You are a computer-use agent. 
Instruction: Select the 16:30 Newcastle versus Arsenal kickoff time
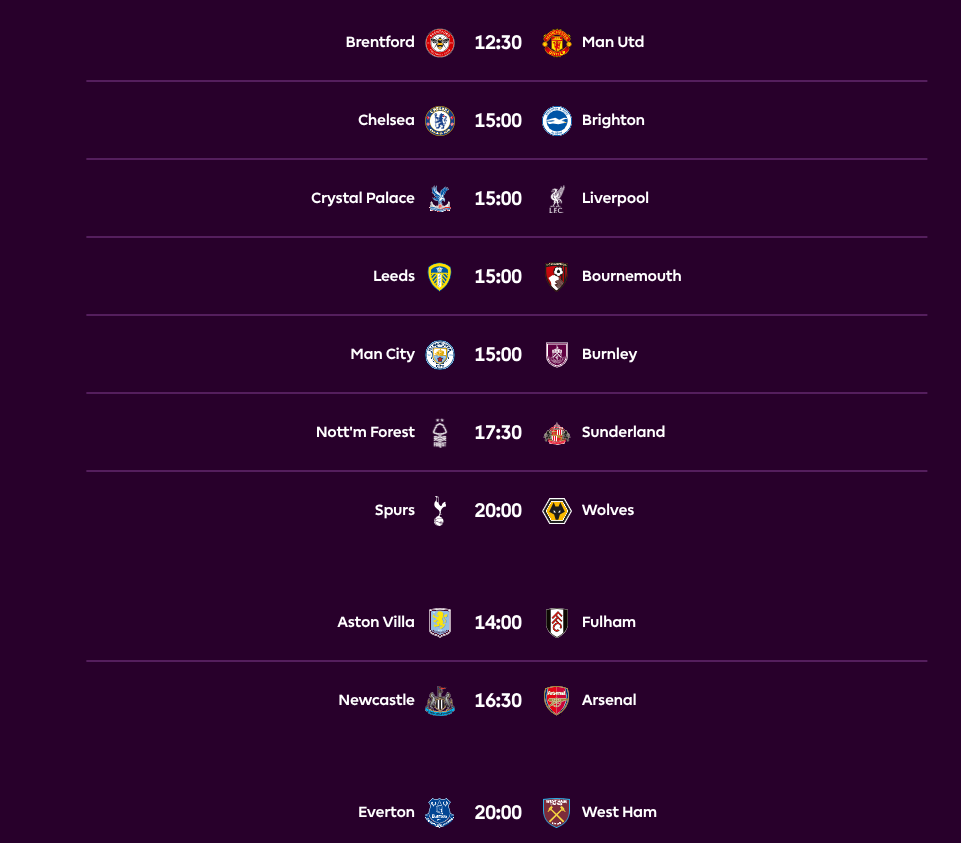[x=498, y=700]
